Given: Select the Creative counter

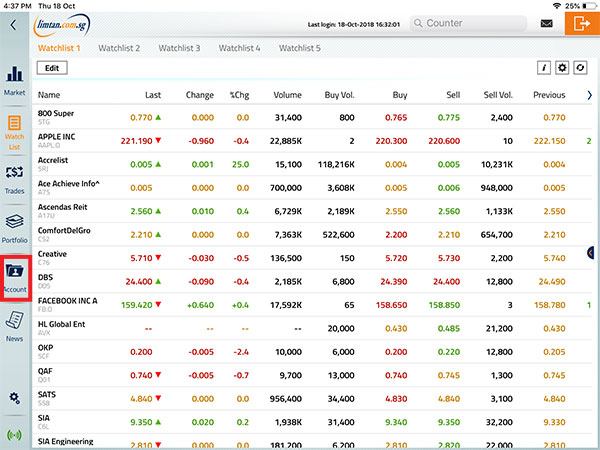Looking at the screenshot, I should [x=52, y=254].
